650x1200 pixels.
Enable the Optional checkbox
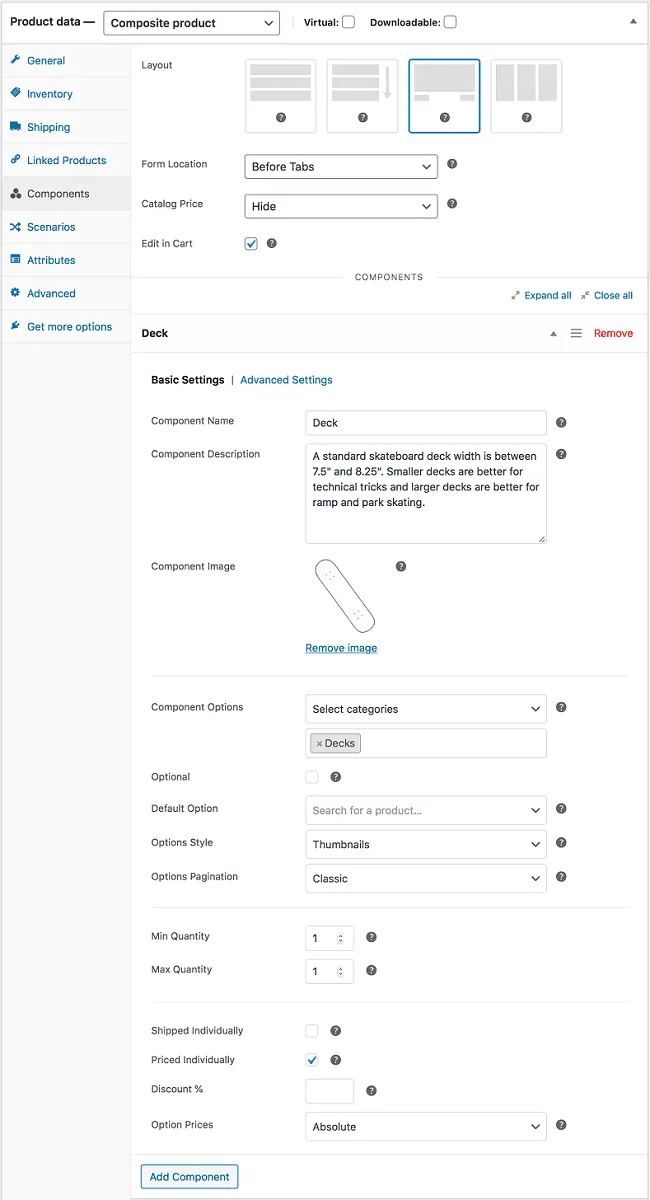pyautogui.click(x=312, y=777)
